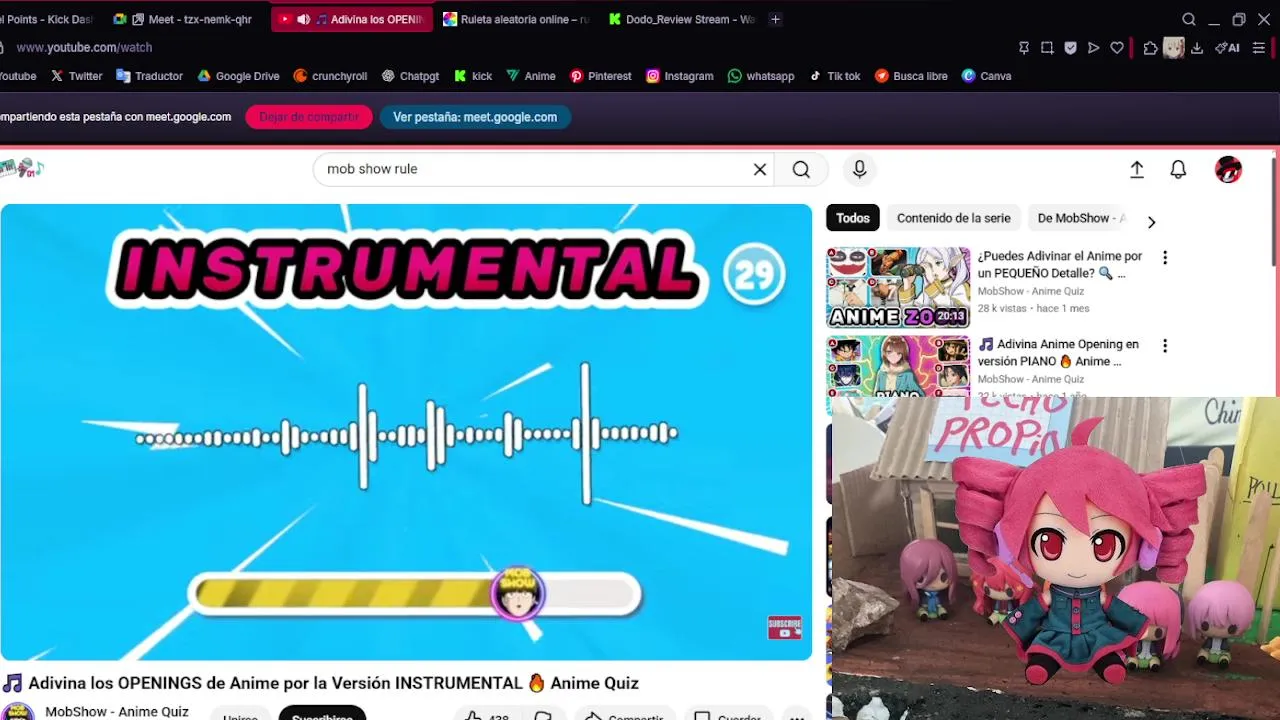This screenshot has width=1280, height=720.
Task: Open the Google Drive bookmark
Action: pos(238,76)
